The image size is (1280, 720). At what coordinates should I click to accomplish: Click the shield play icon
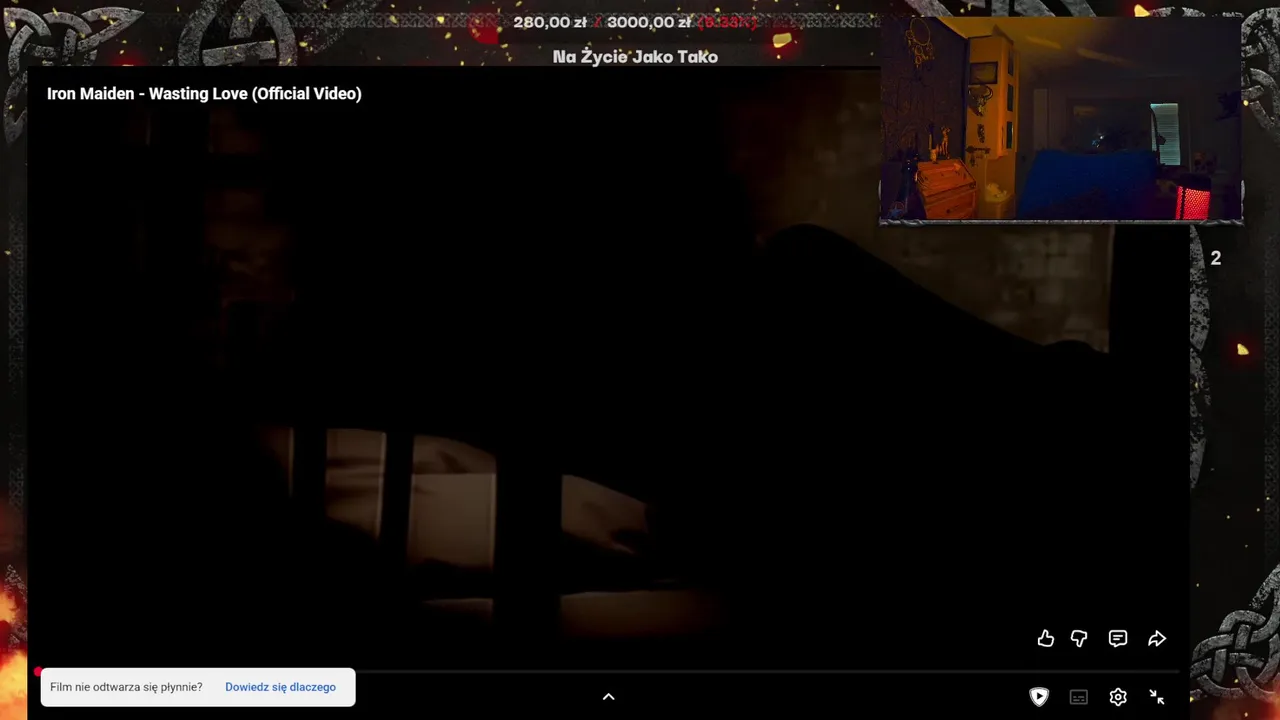tap(1039, 697)
